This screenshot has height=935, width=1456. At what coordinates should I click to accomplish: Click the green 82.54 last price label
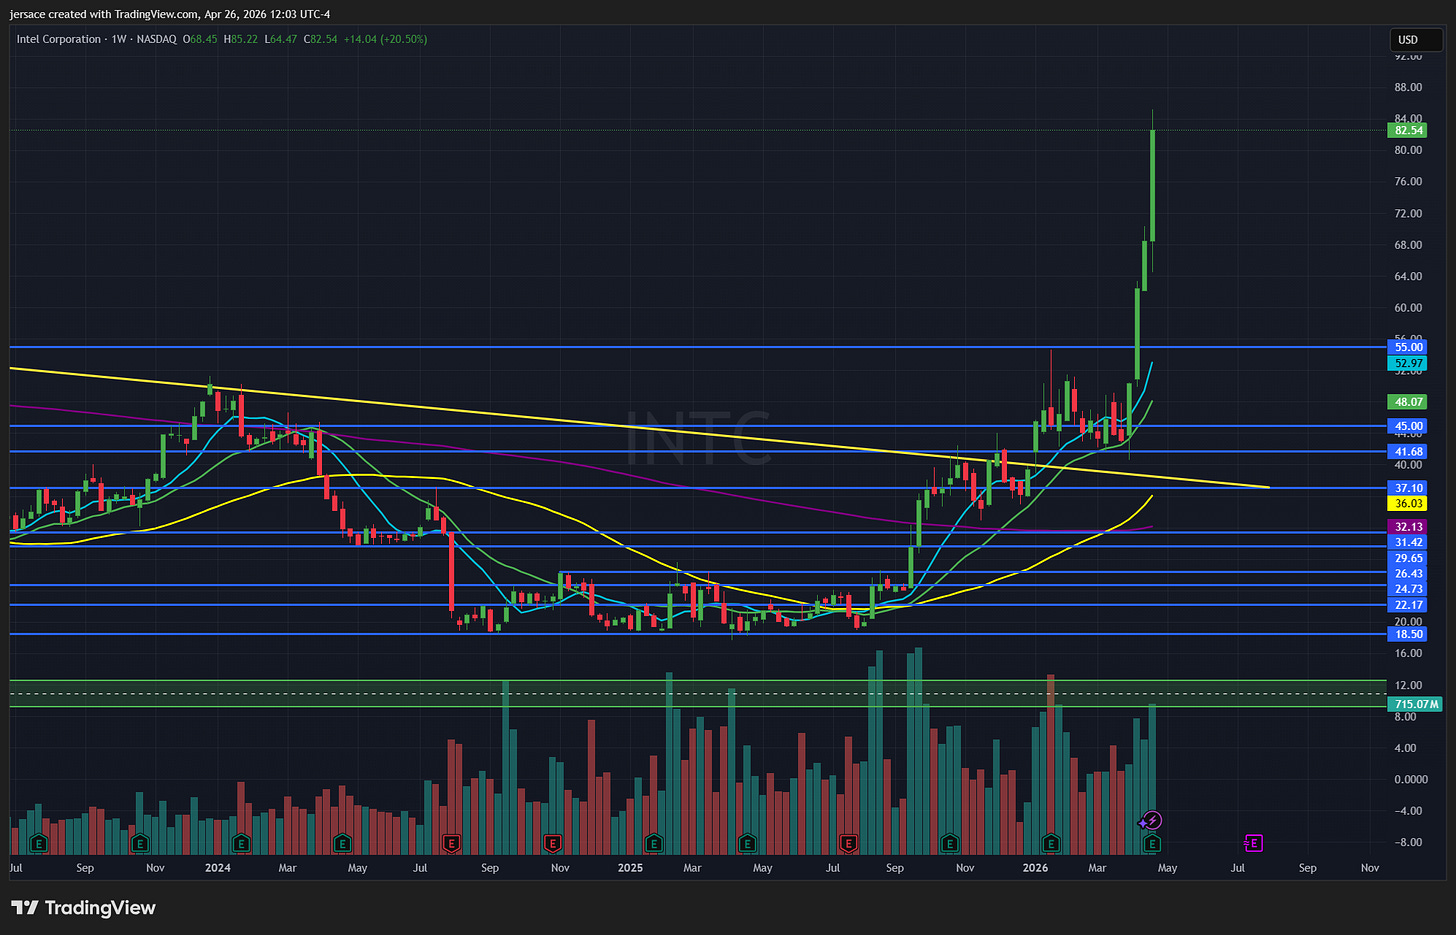(1408, 130)
